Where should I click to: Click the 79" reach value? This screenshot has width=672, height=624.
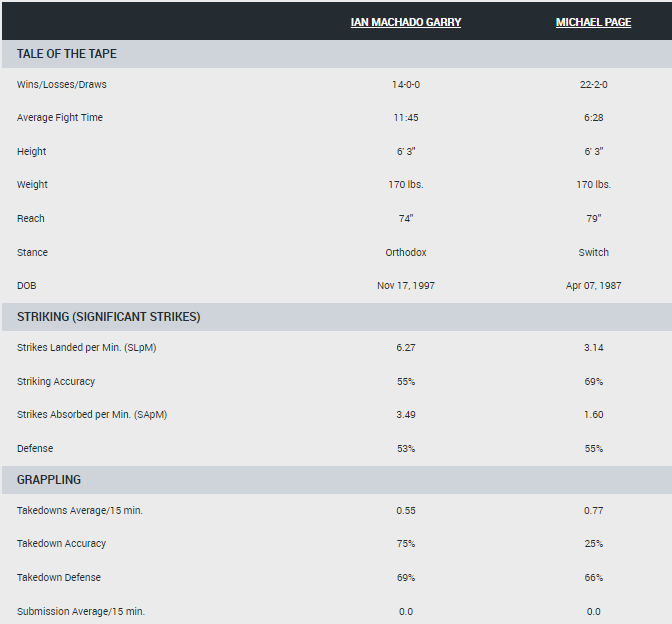pos(593,219)
